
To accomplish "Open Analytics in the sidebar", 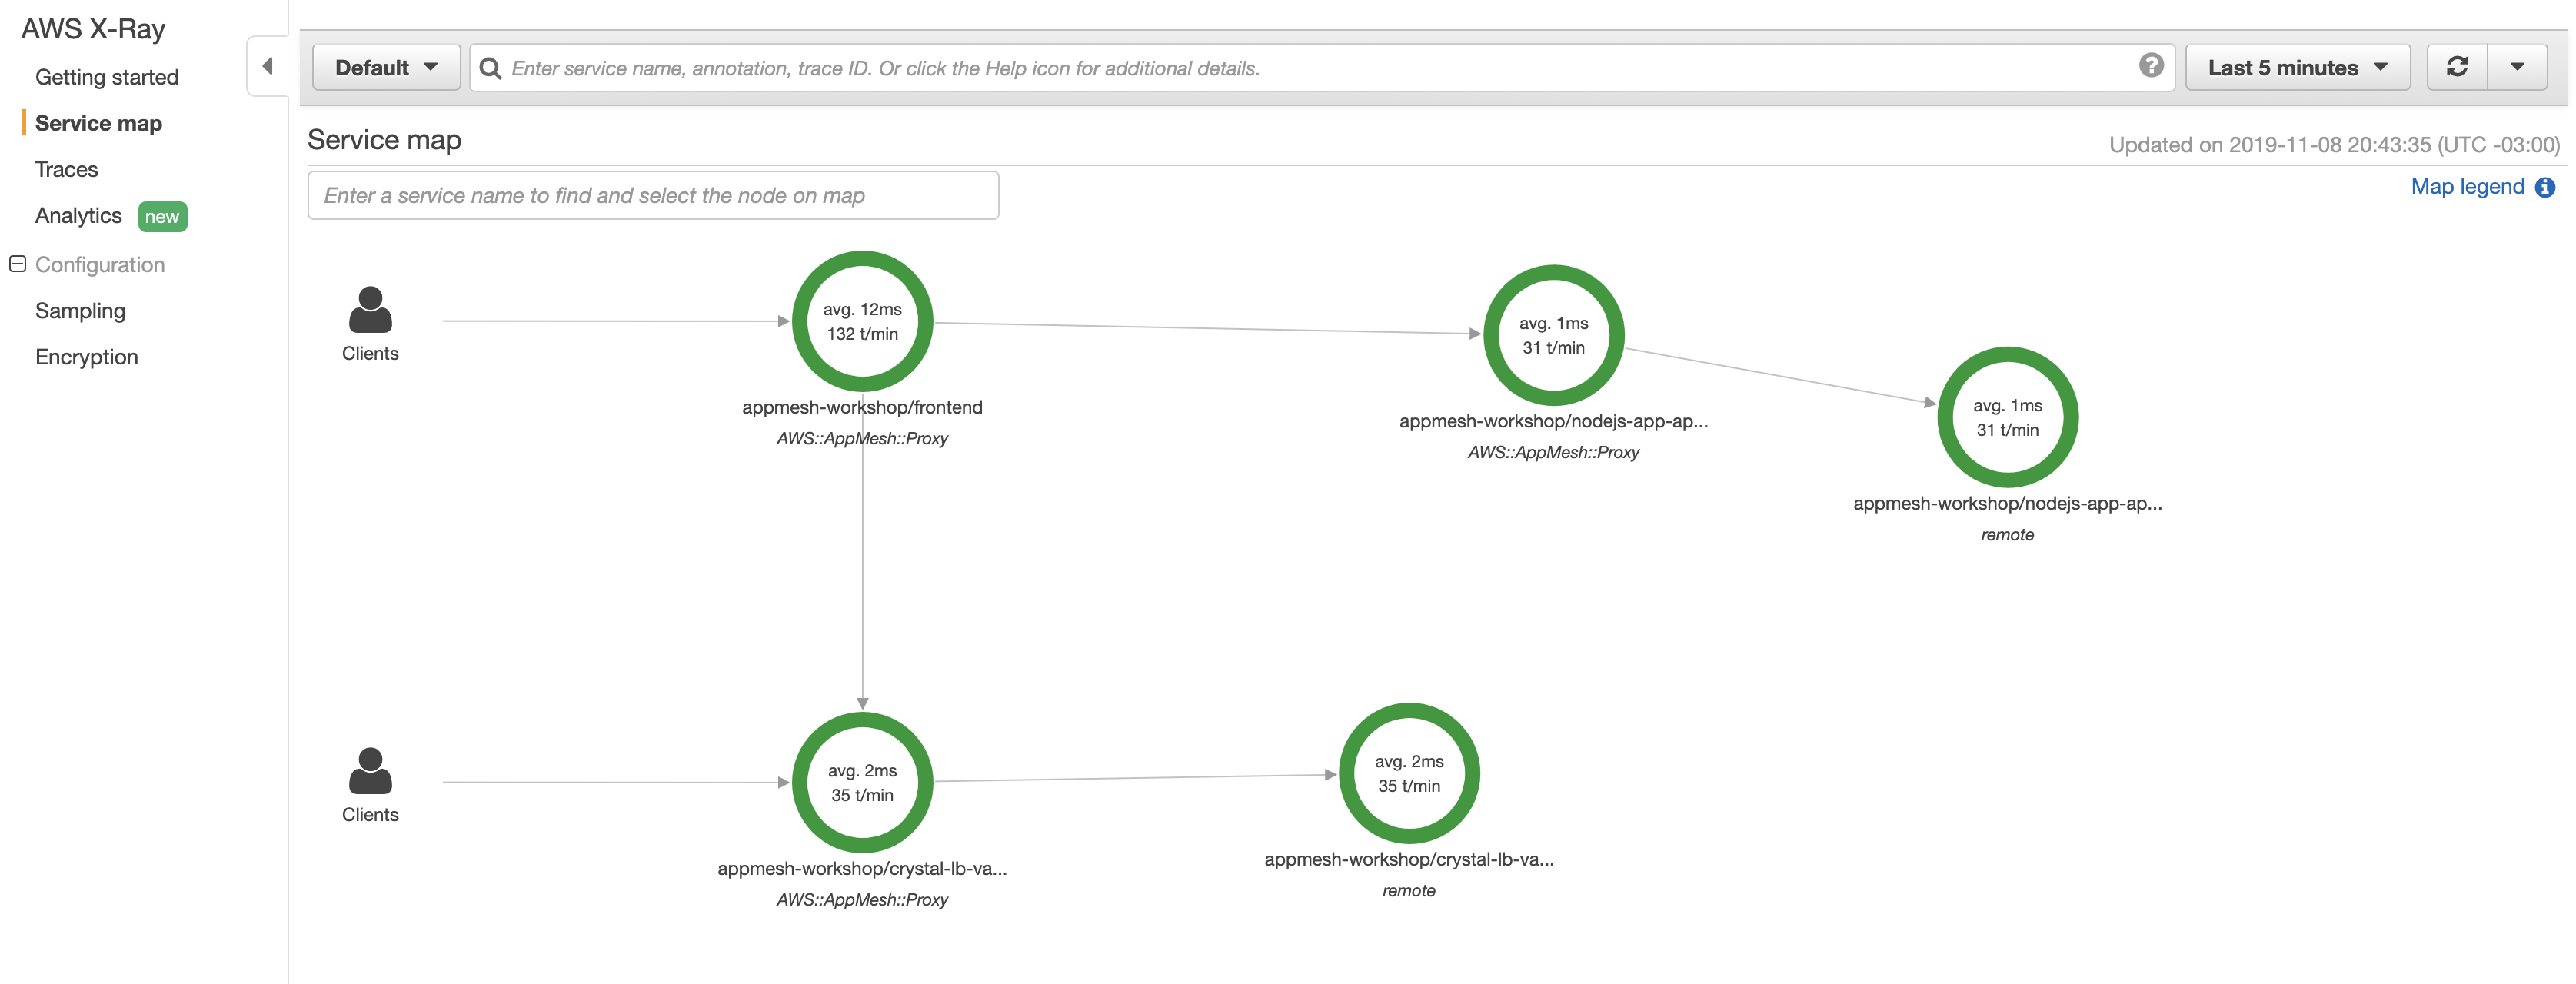I will tap(78, 216).
